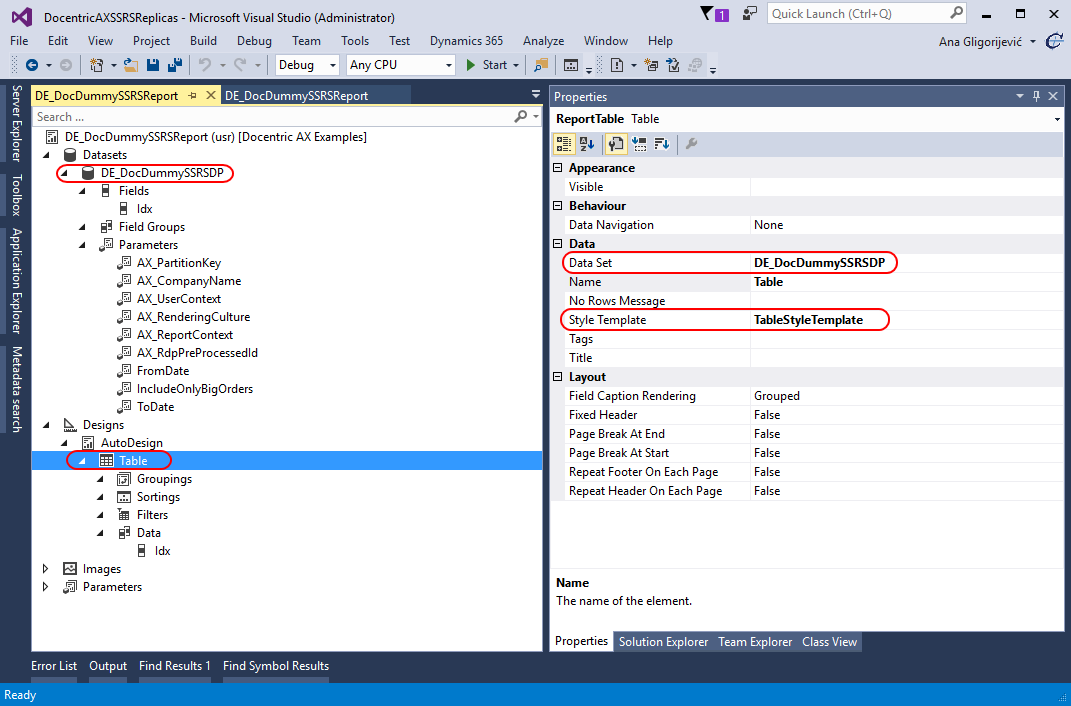Open the Toolbox side tab

tap(16, 195)
